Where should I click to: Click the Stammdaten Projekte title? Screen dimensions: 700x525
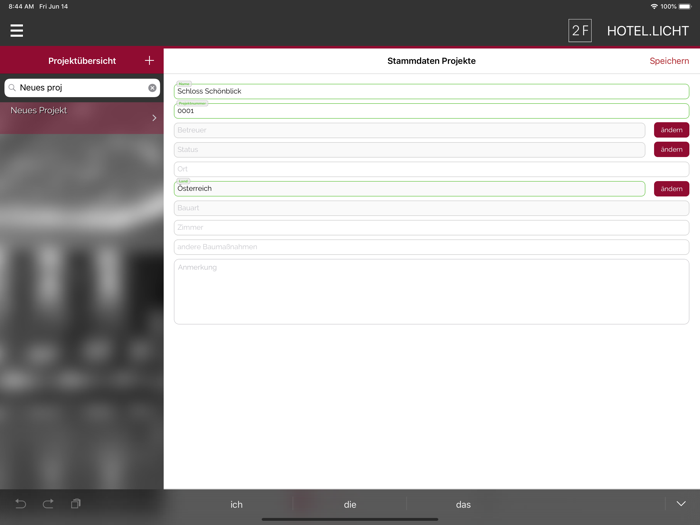(x=431, y=61)
